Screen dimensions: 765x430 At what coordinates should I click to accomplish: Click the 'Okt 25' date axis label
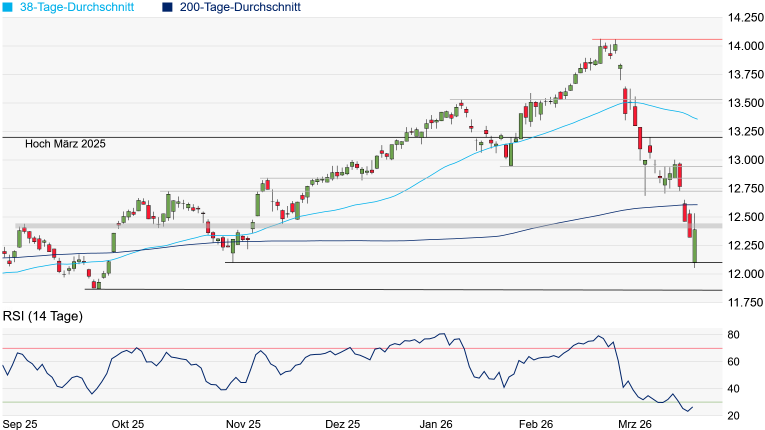(x=130, y=423)
